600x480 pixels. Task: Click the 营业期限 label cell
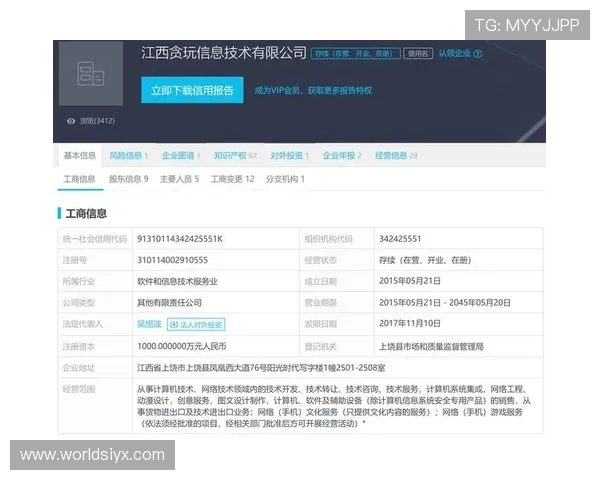(337, 303)
